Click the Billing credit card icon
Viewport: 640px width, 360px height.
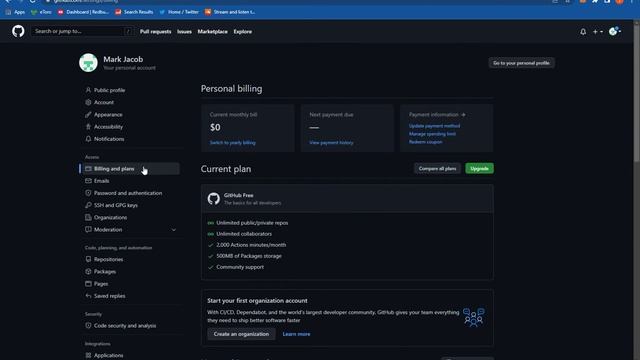[x=88, y=169]
